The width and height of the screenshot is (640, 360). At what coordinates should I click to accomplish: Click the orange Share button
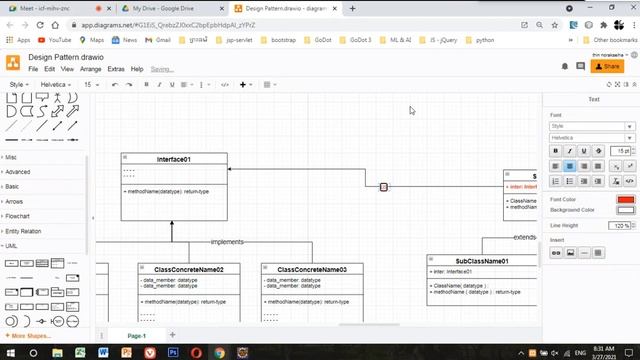tap(607, 66)
